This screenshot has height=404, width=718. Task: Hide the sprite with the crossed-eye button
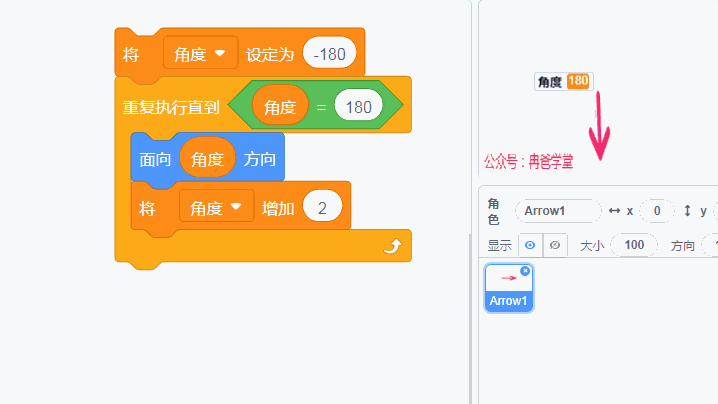pos(555,245)
